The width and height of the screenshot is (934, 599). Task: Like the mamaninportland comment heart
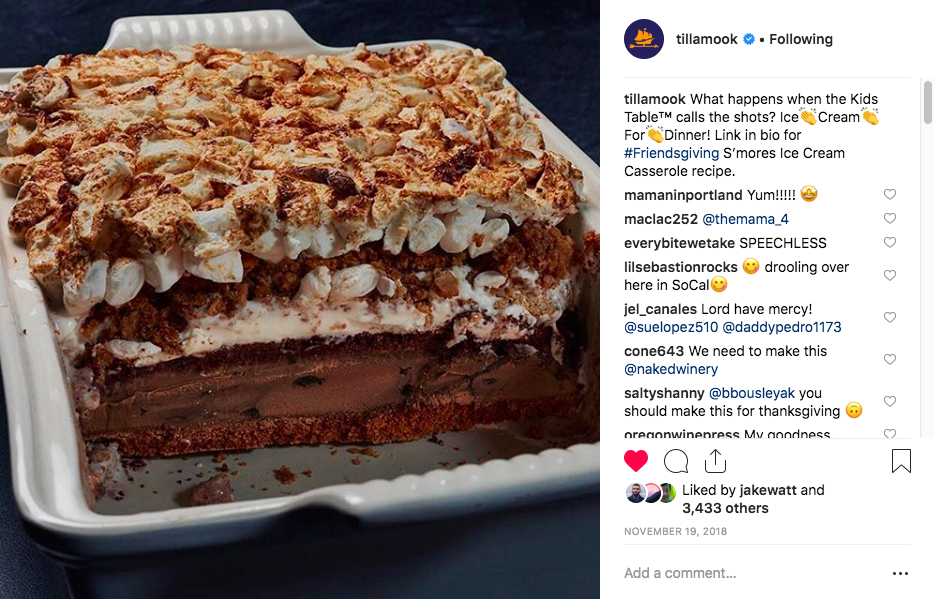click(890, 194)
